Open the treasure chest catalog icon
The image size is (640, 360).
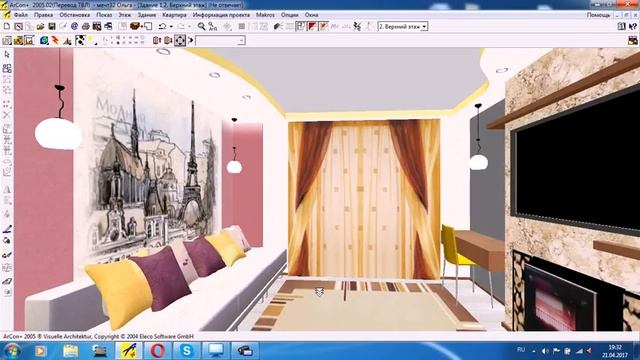[x=135, y=26]
